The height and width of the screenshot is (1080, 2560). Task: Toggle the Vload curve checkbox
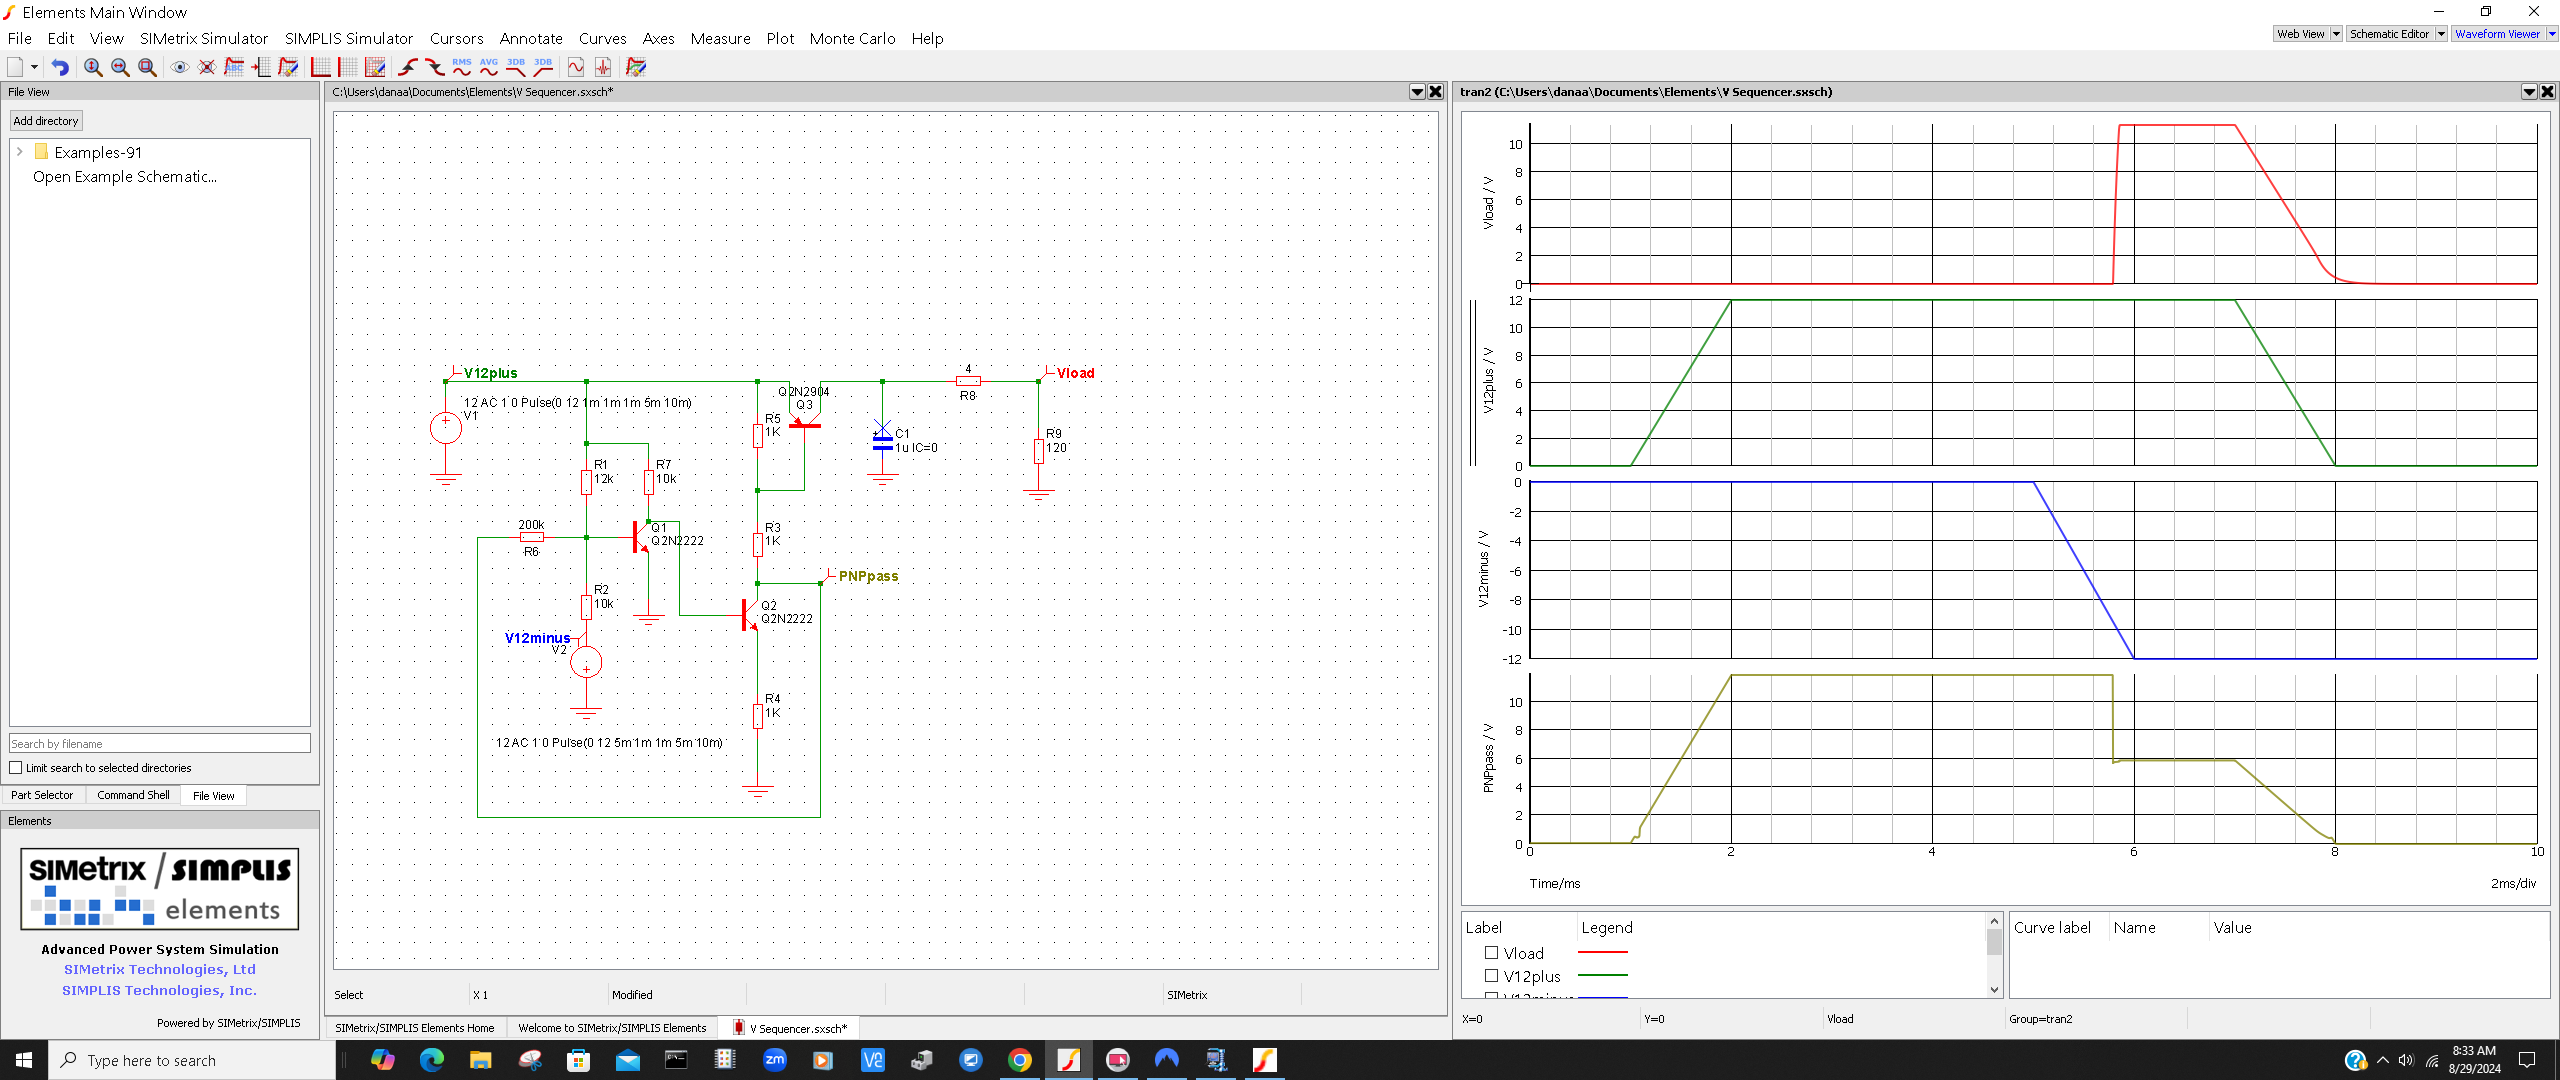click(1491, 953)
